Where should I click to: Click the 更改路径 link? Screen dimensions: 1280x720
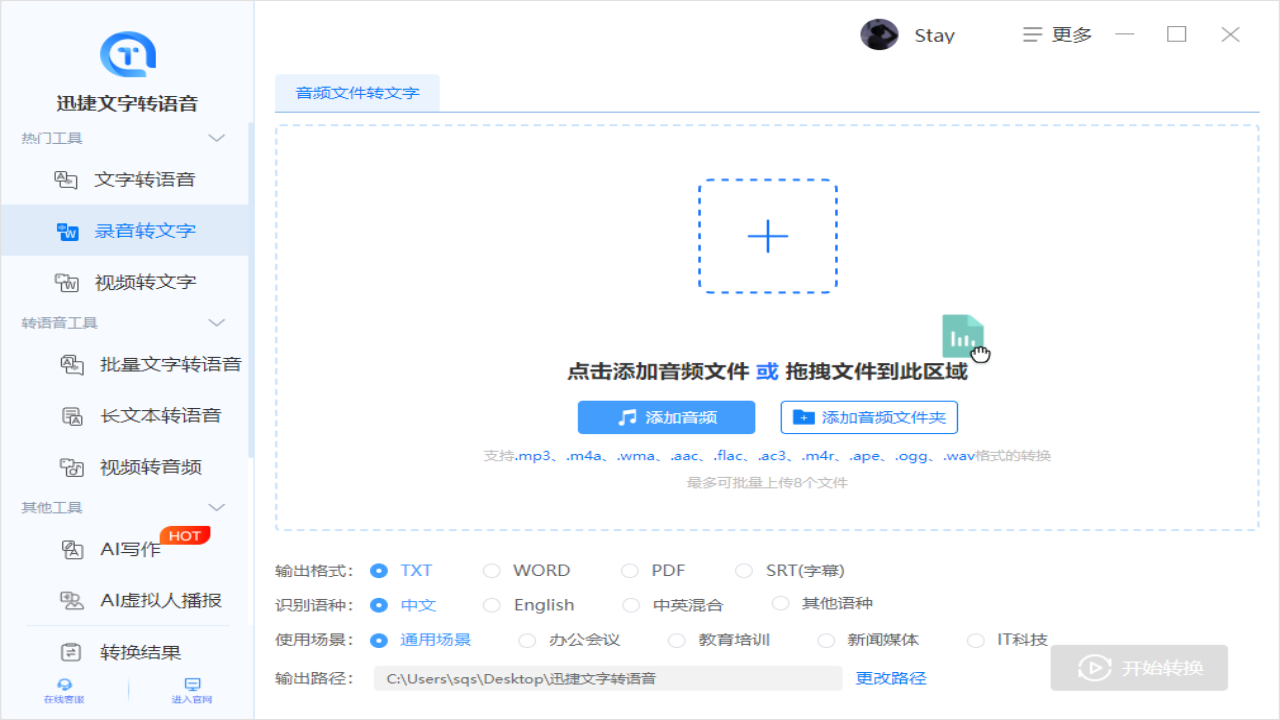[890, 677]
